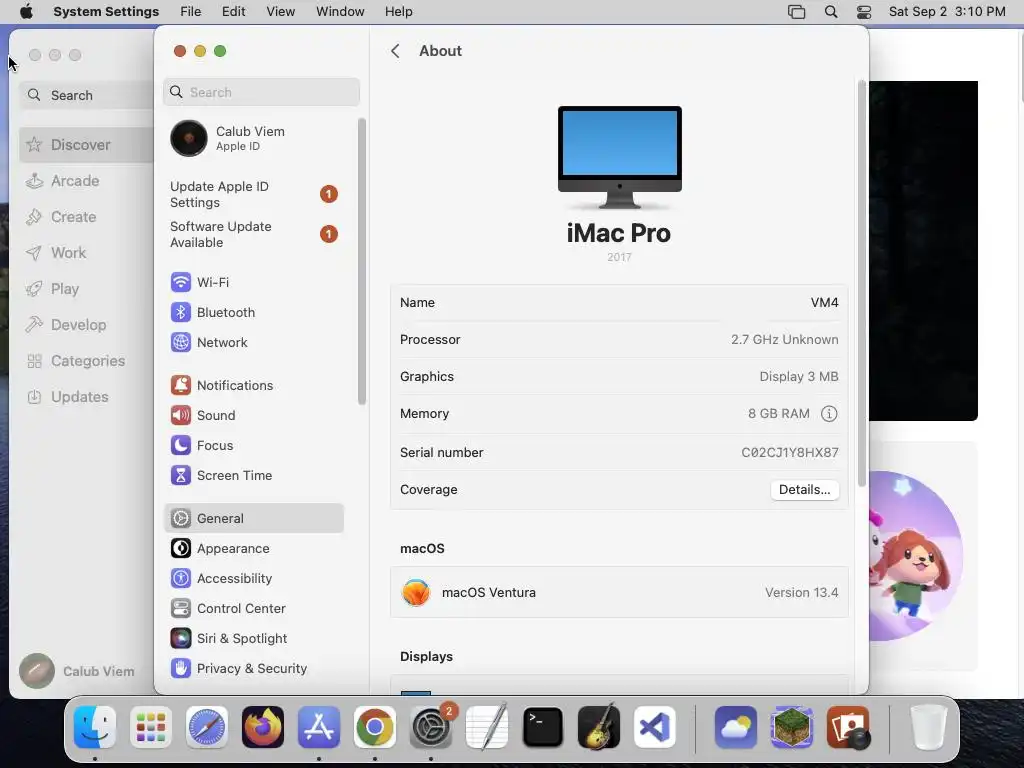Open Spotlight search in menu bar
This screenshot has width=1024, height=768.
pyautogui.click(x=831, y=11)
